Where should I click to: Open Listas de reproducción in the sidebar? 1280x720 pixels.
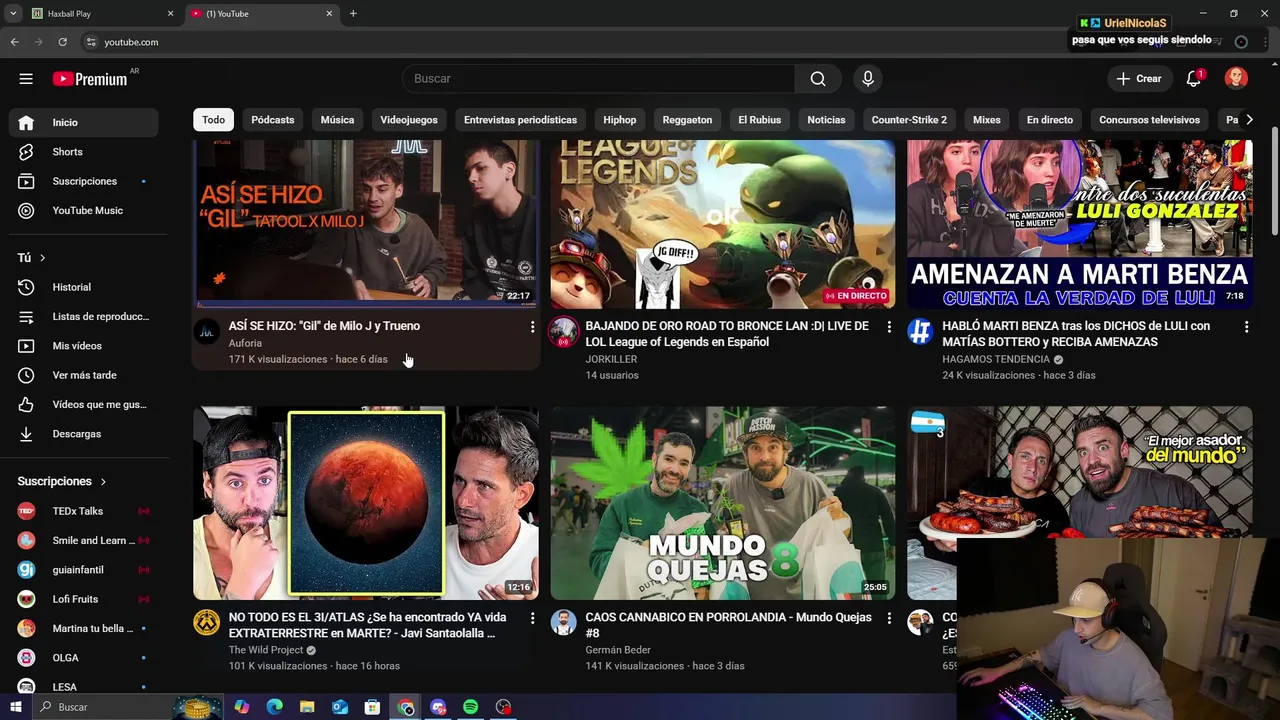point(84,316)
